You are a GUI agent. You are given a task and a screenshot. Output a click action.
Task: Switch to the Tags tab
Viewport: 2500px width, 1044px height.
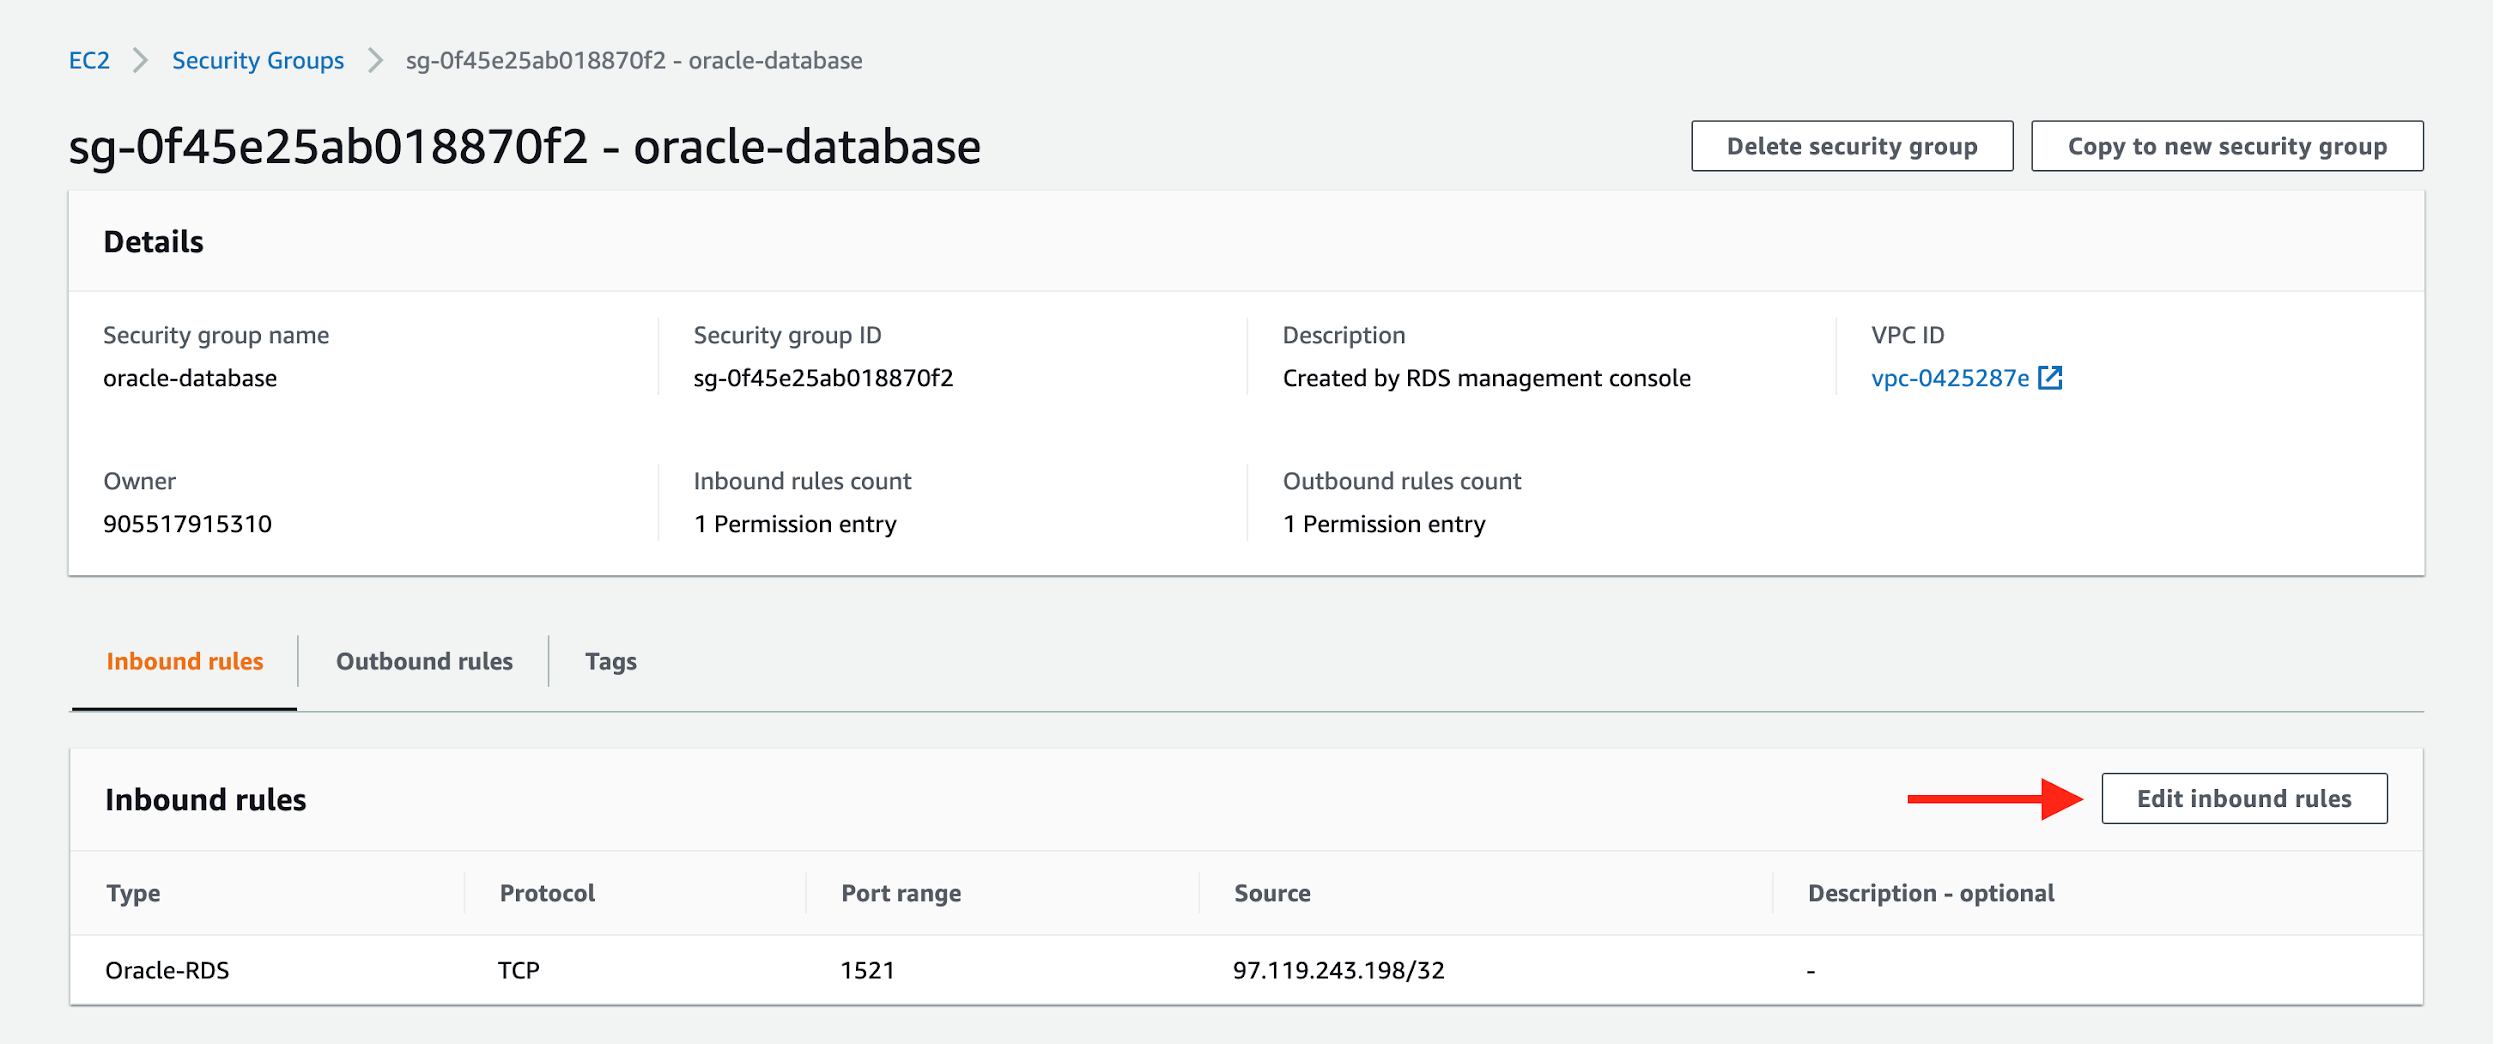[x=611, y=661]
